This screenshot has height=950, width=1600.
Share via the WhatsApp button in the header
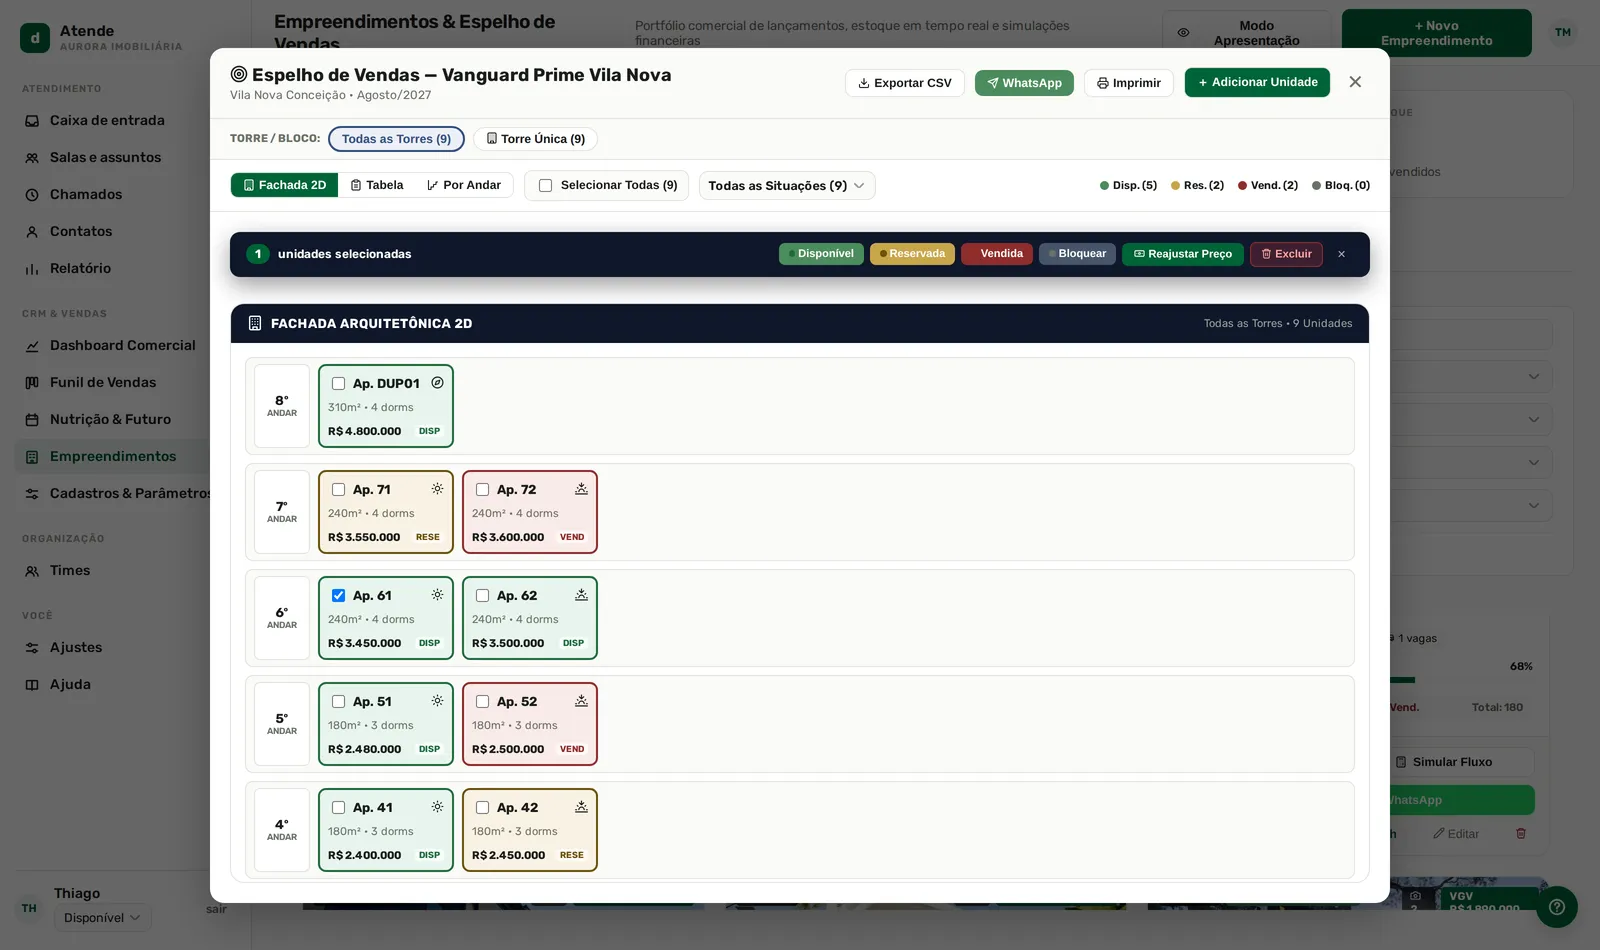1024,83
